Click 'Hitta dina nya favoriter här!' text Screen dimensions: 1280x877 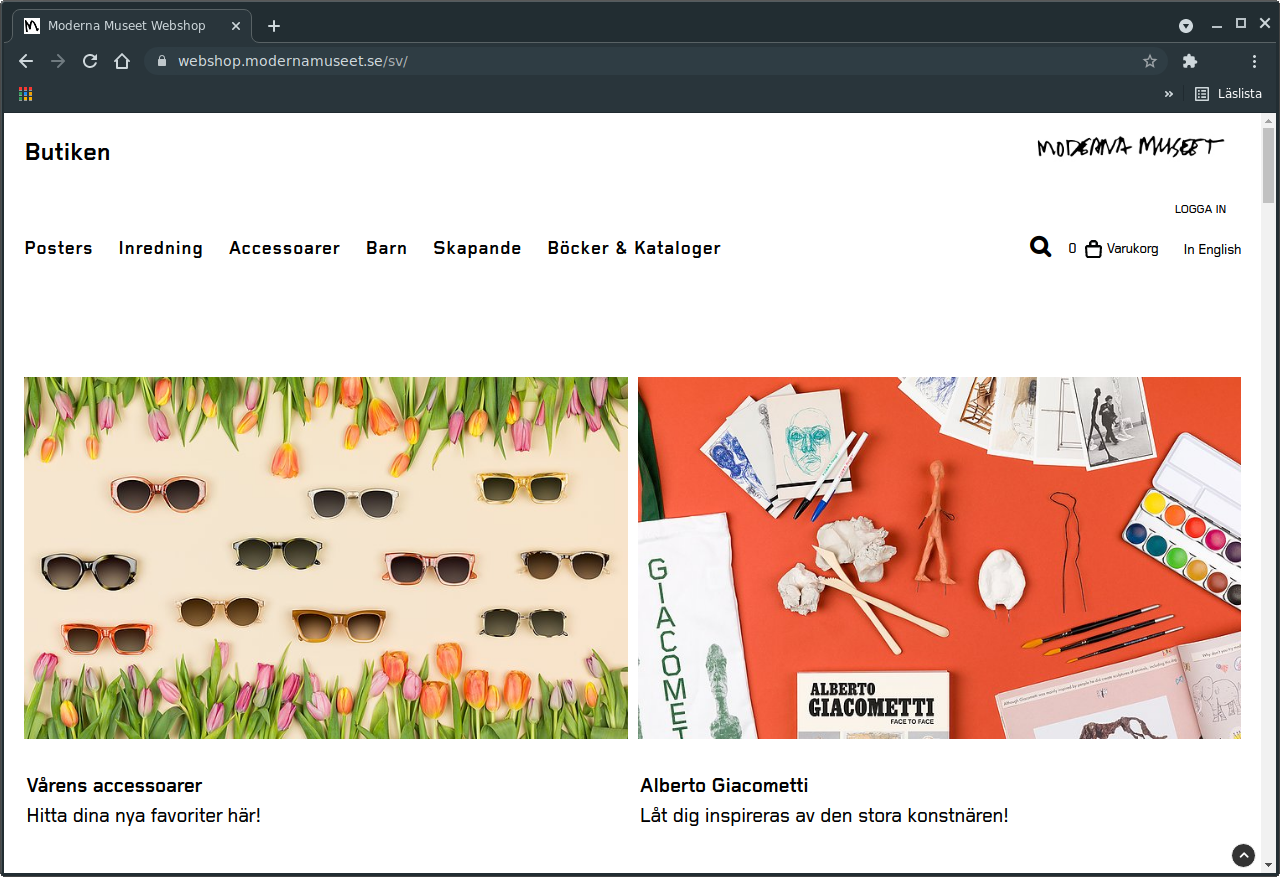(x=144, y=815)
